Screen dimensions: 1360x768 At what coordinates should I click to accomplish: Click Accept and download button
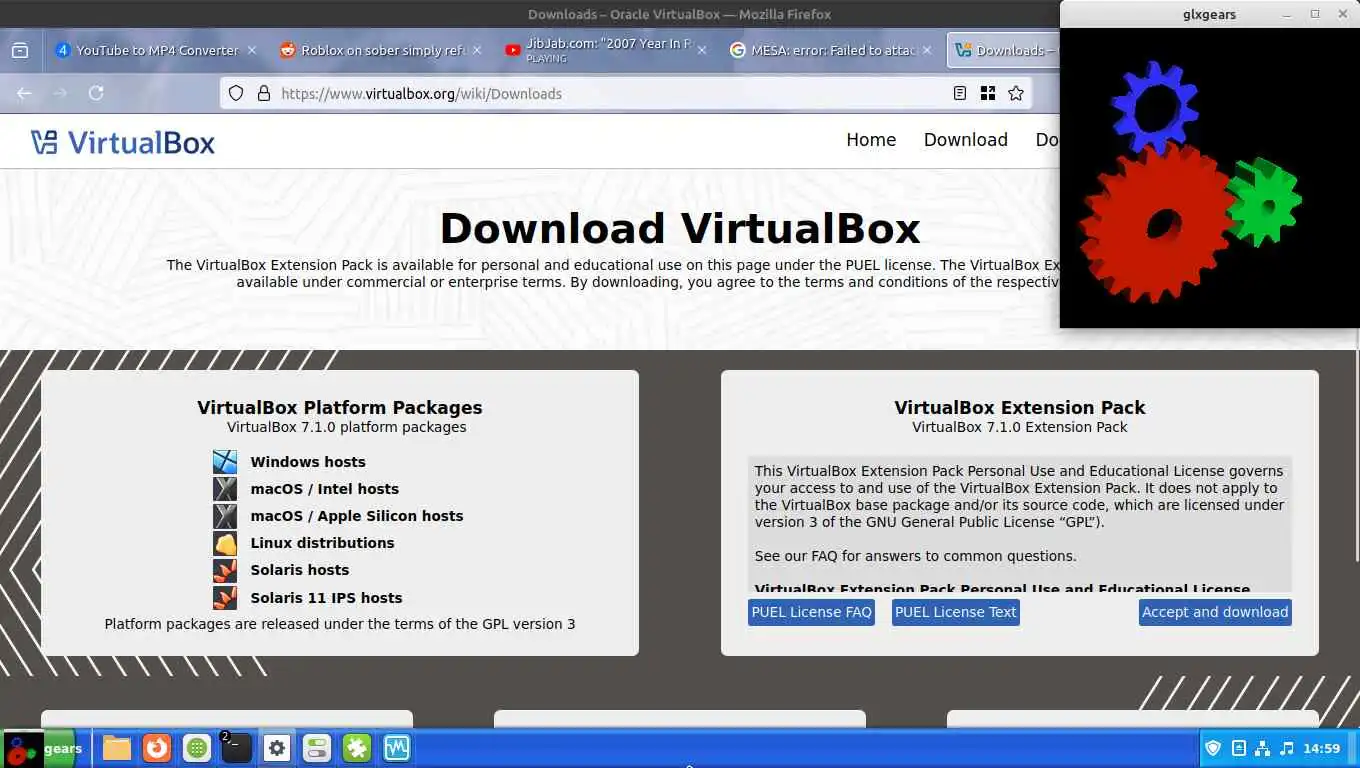[1215, 612]
